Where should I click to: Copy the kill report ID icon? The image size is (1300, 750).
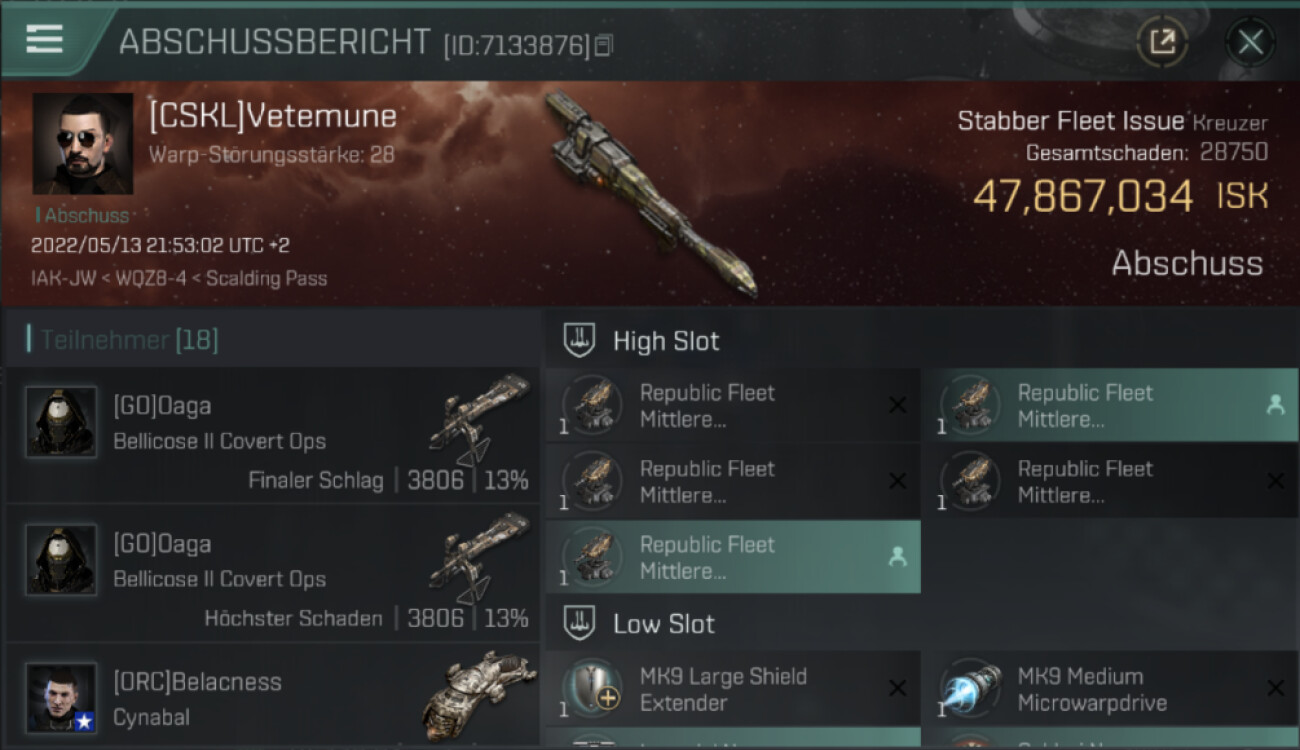tap(603, 45)
